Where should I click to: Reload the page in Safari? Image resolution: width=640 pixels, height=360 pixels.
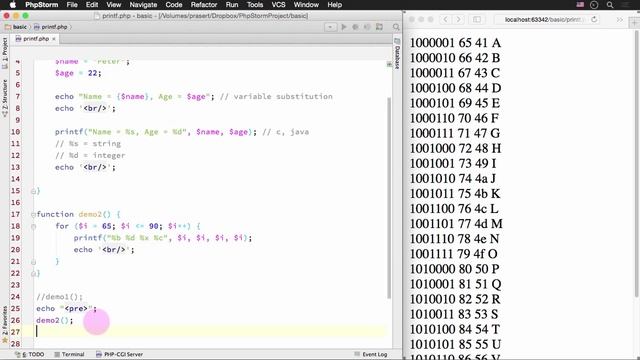coord(594,19)
